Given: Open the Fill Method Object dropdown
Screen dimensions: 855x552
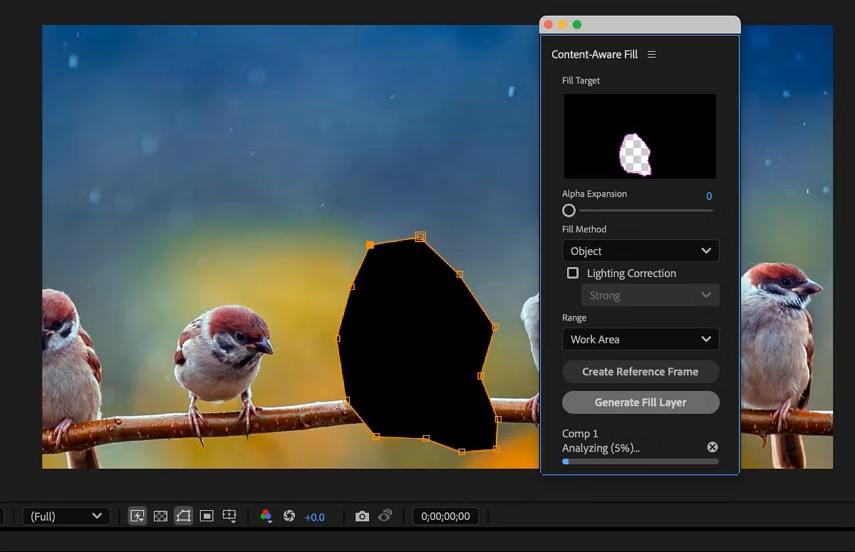Looking at the screenshot, I should point(640,251).
